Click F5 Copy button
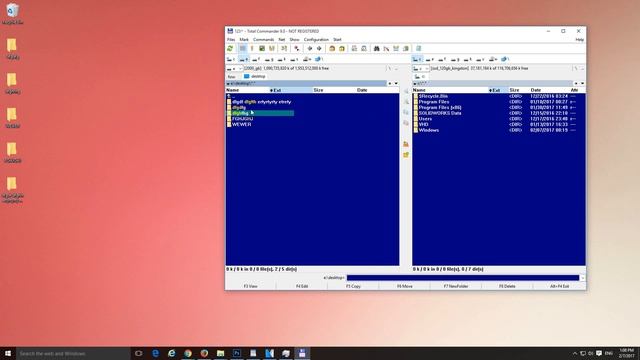The width and height of the screenshot is (640, 360). tap(353, 287)
